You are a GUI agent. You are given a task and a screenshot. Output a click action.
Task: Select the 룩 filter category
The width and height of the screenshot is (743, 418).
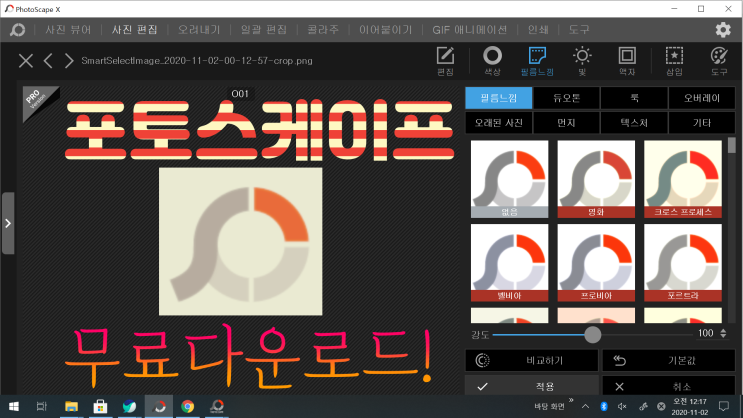tap(634, 98)
